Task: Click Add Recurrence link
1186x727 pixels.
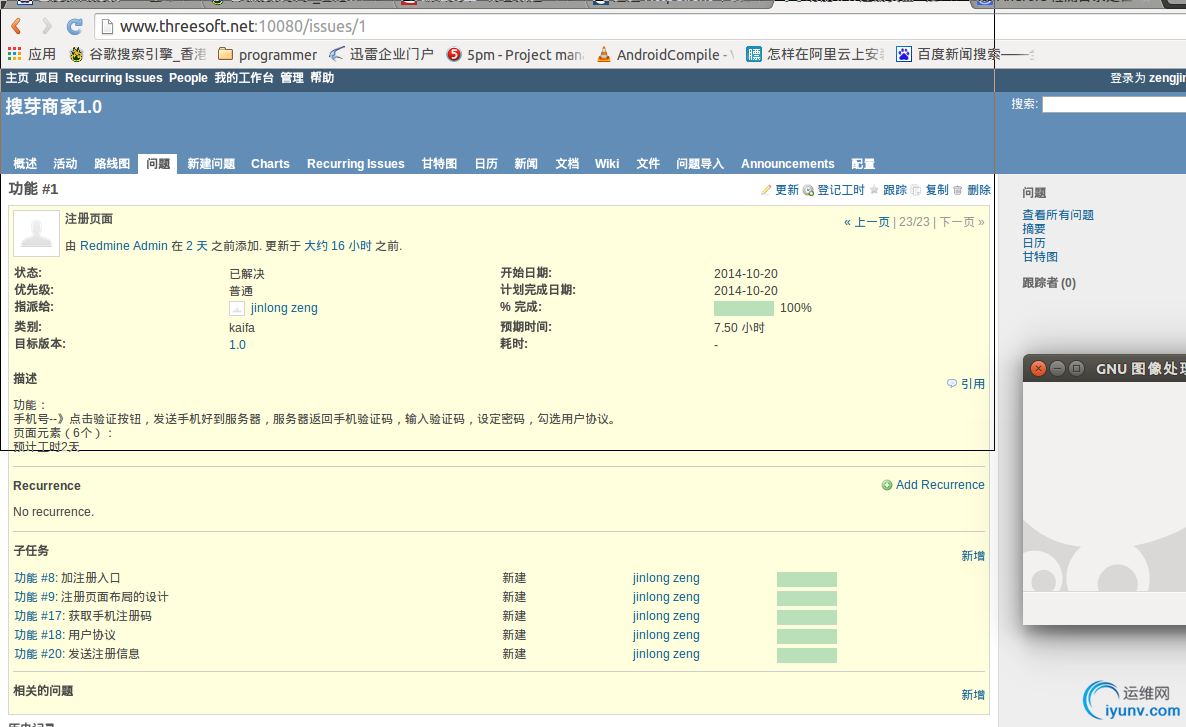Action: click(x=940, y=485)
